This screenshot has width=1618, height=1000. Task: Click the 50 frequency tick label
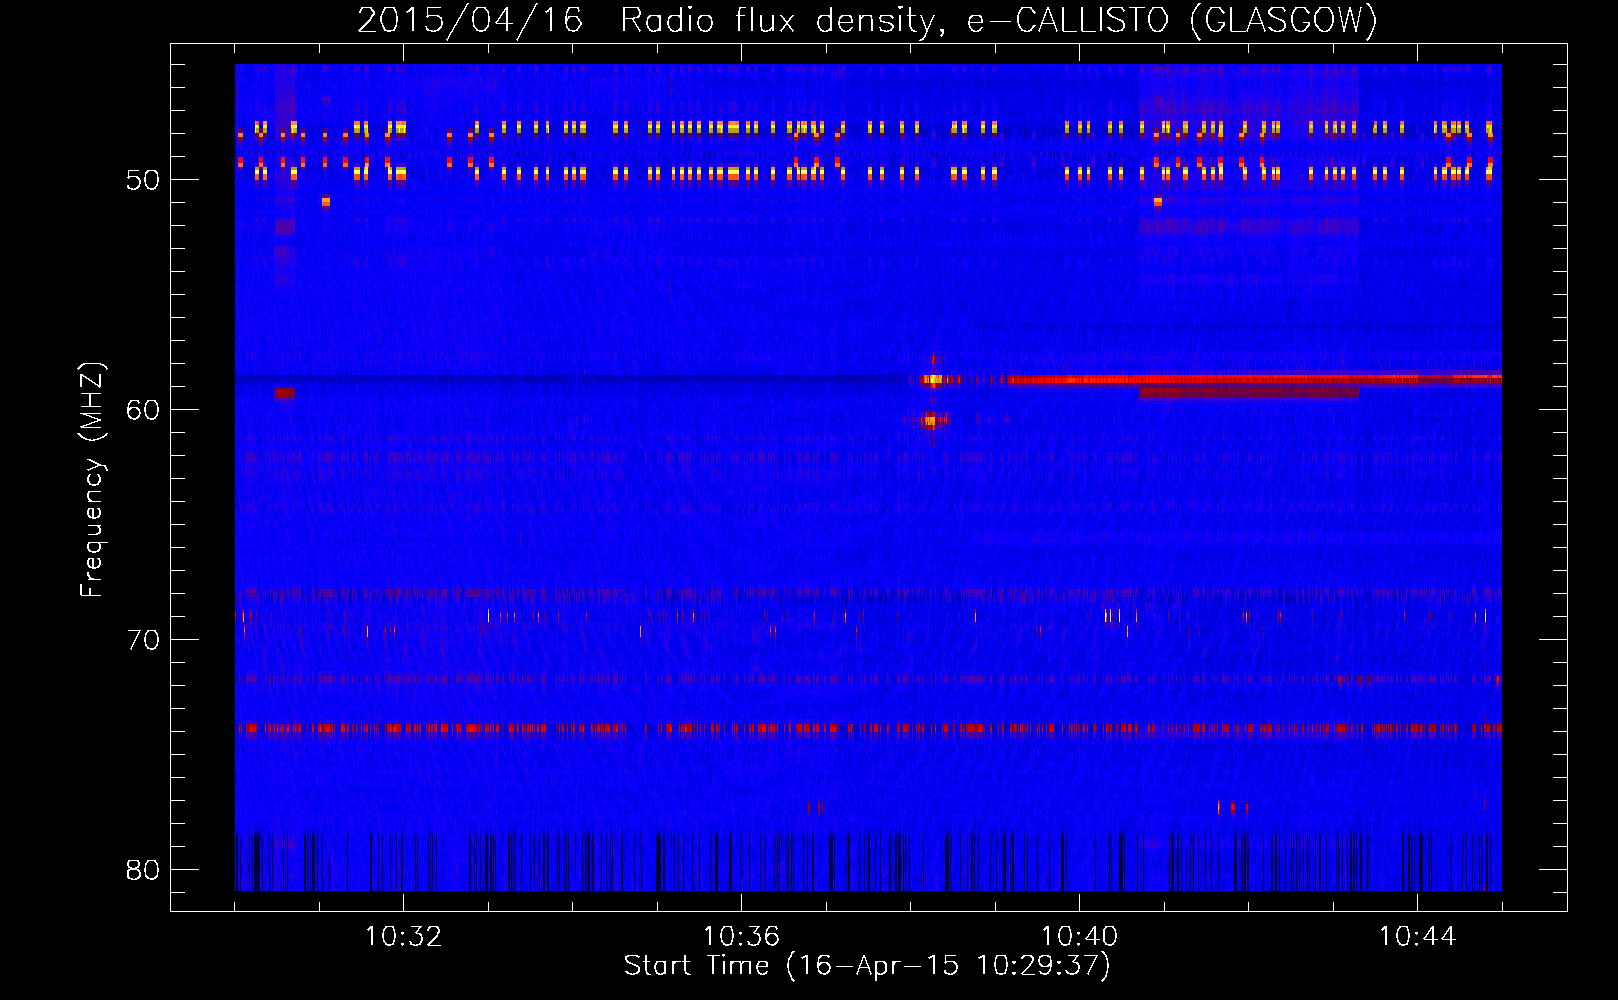pos(143,180)
